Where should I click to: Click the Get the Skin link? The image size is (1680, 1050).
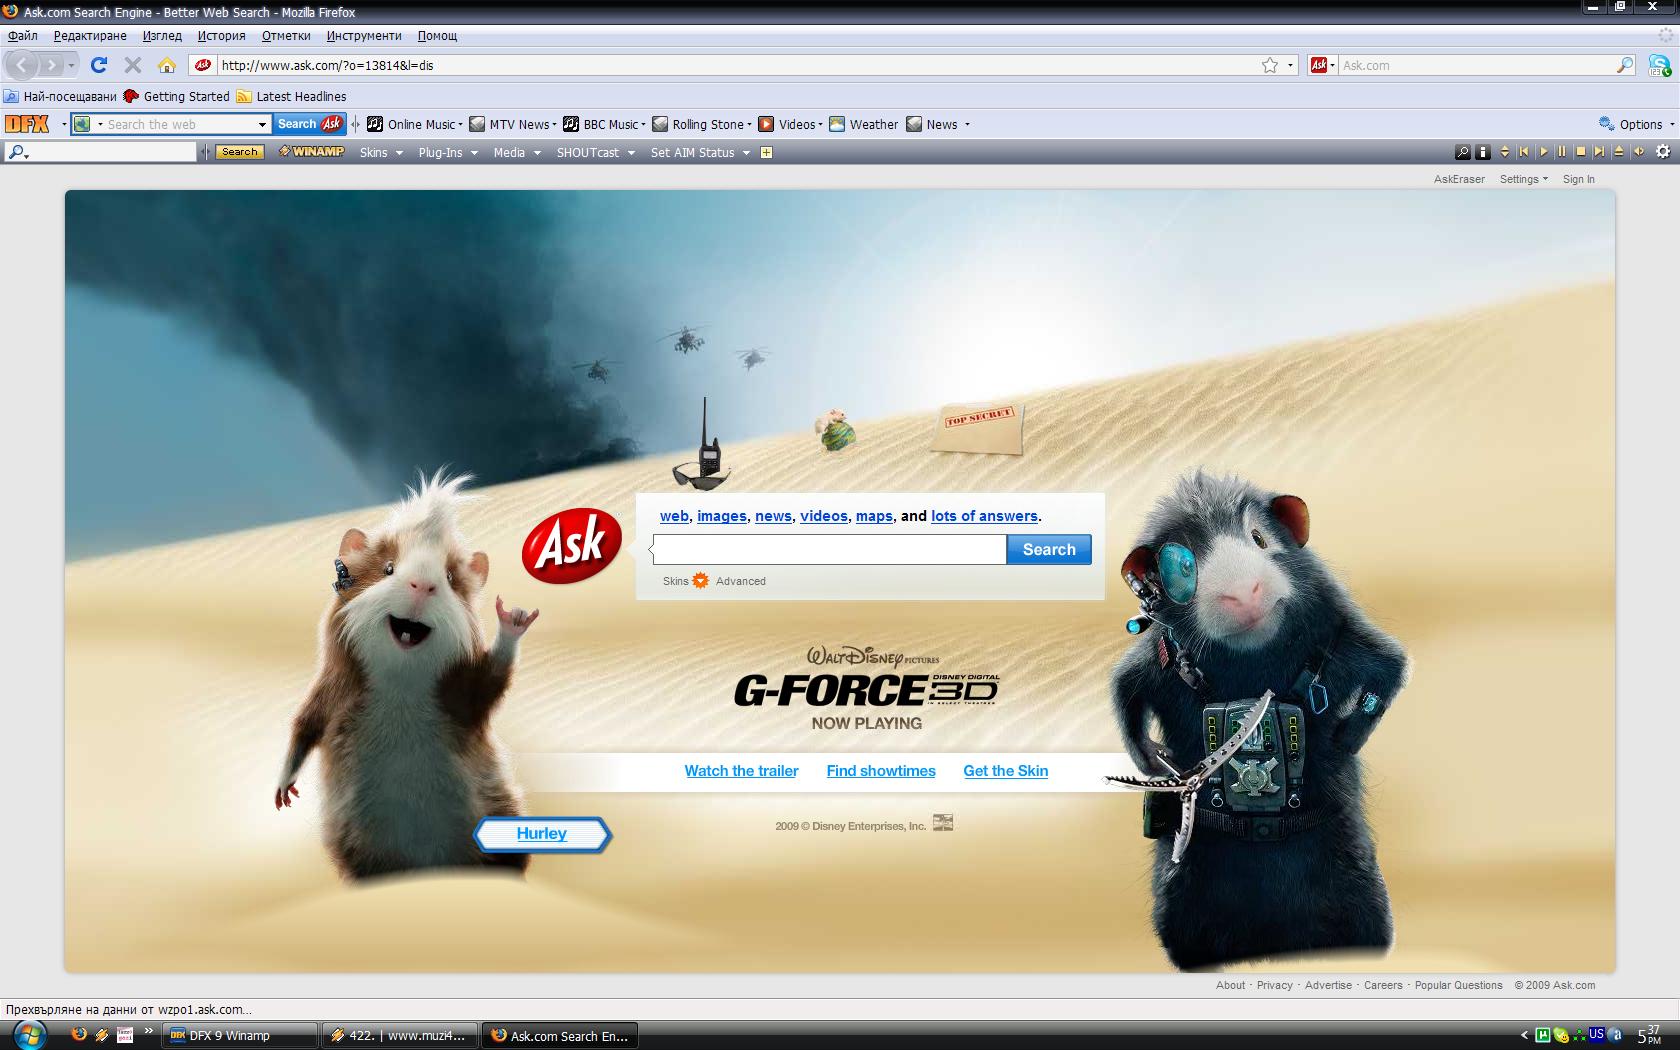[x=1006, y=771]
